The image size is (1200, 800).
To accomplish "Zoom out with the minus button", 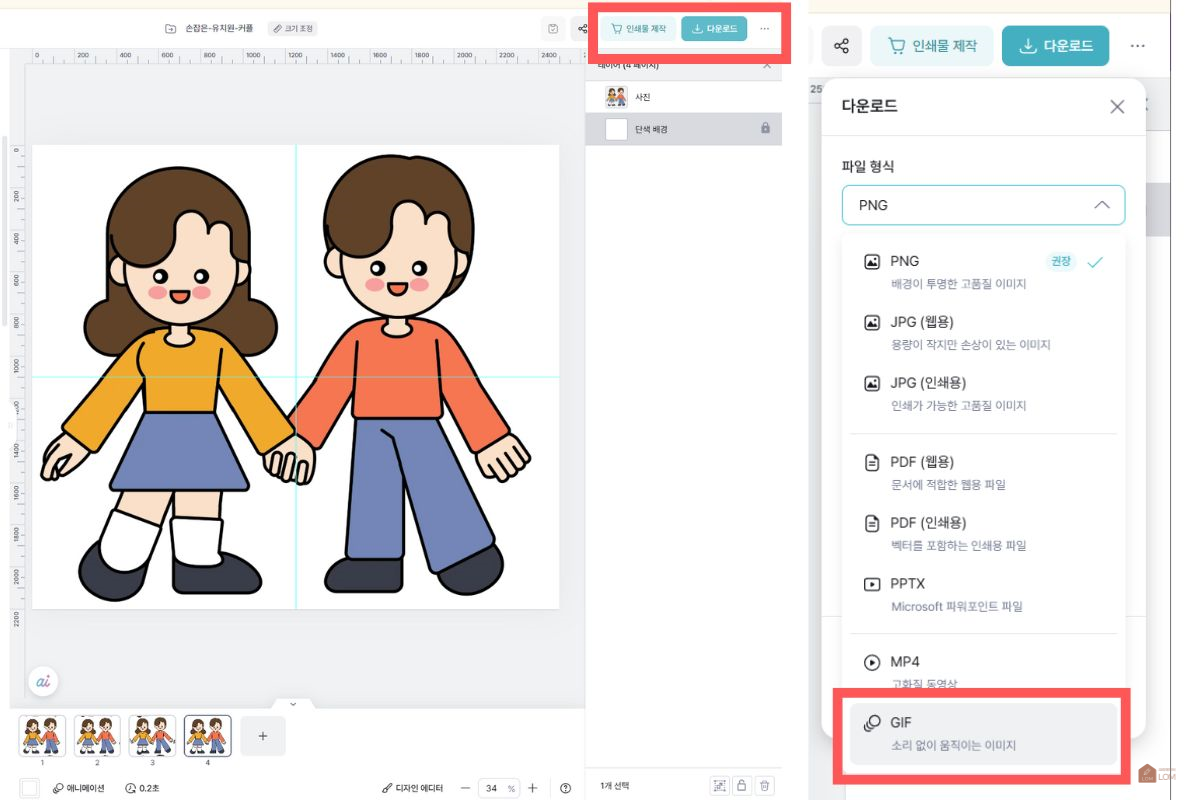I will (464, 788).
